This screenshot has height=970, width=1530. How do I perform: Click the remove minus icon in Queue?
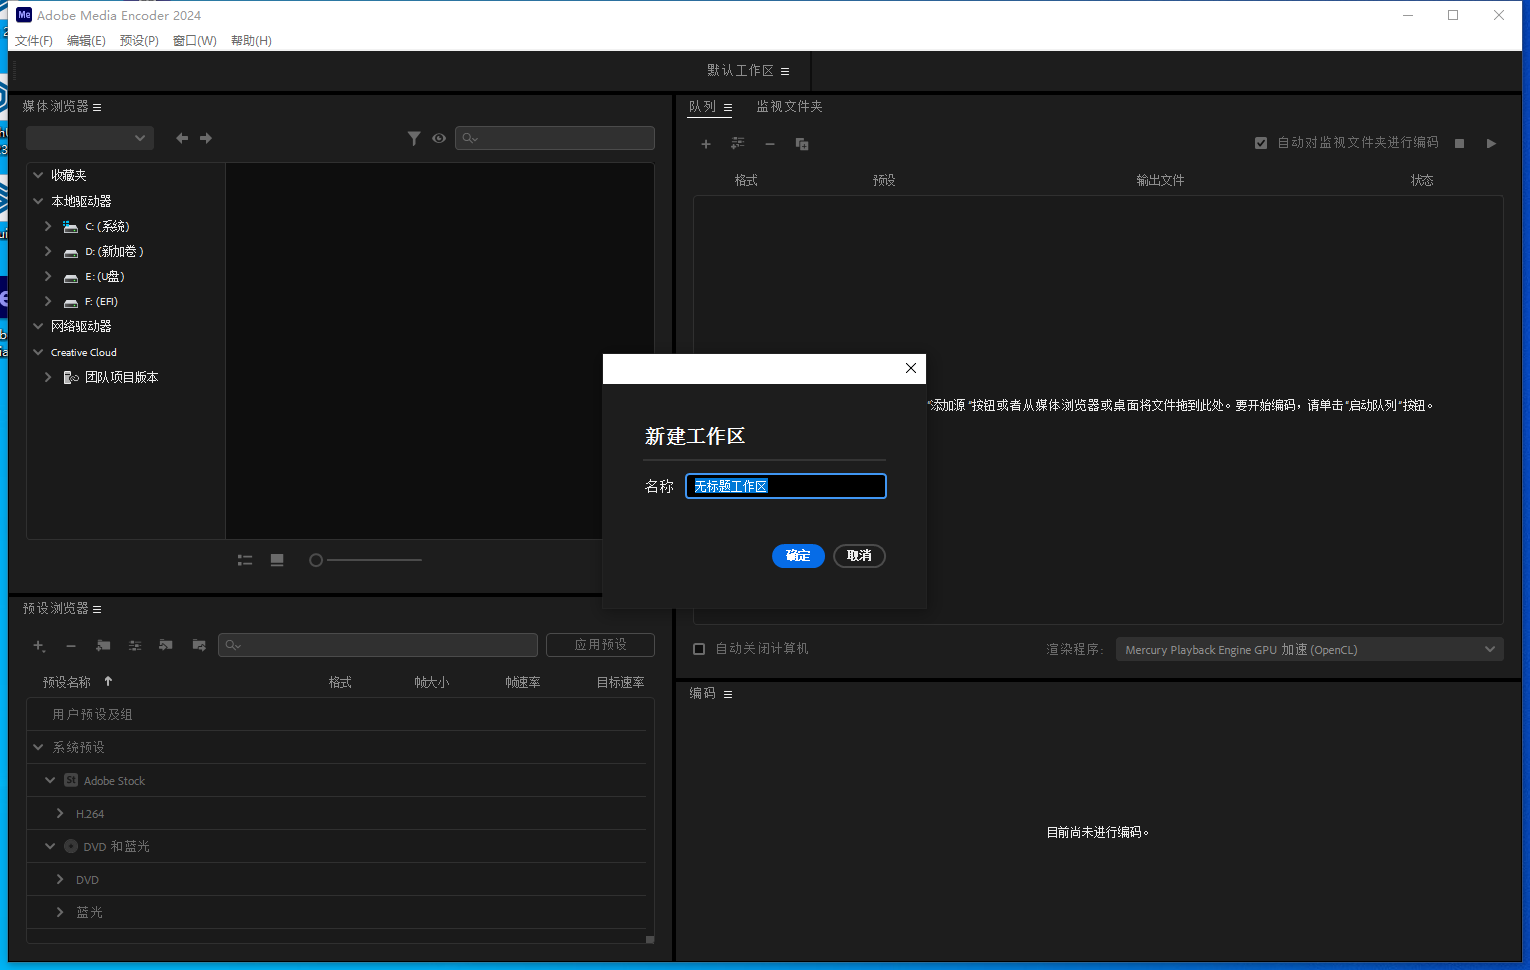tap(770, 144)
